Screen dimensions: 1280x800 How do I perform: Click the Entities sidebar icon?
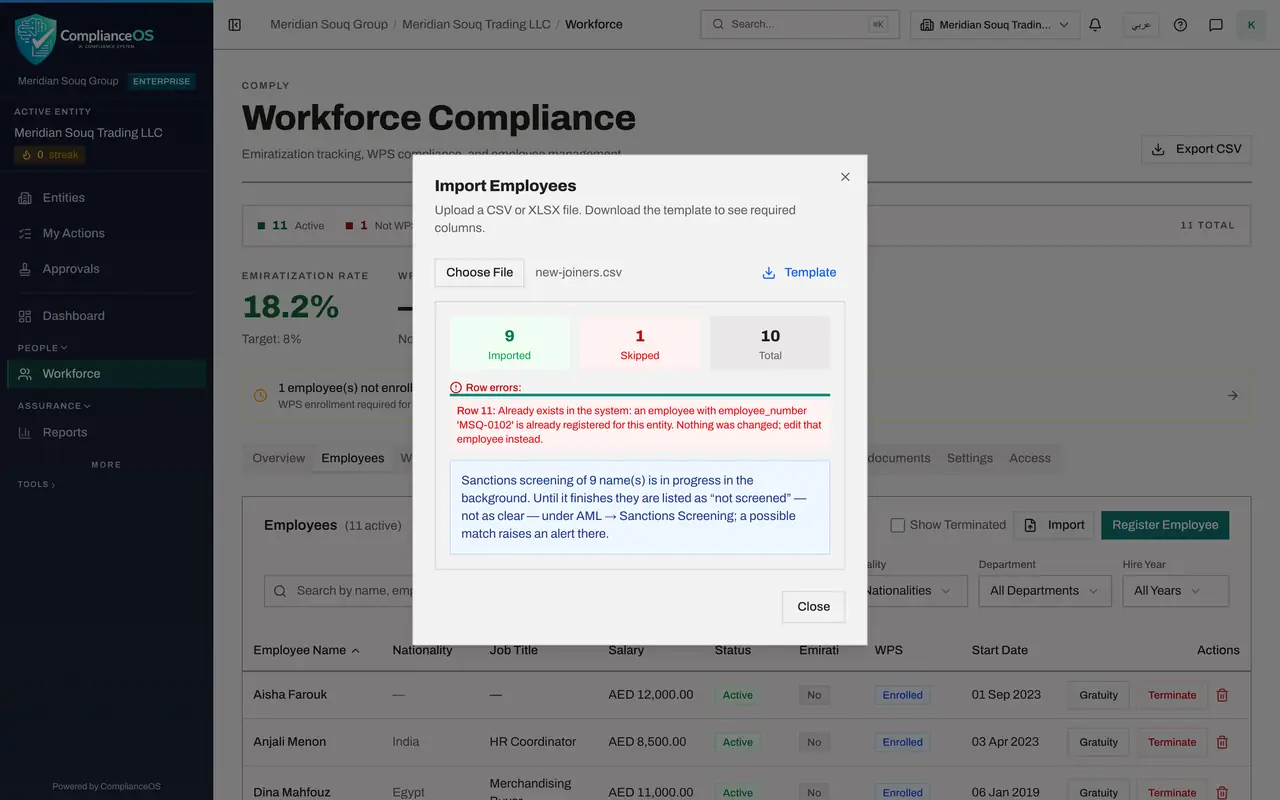click(25, 198)
